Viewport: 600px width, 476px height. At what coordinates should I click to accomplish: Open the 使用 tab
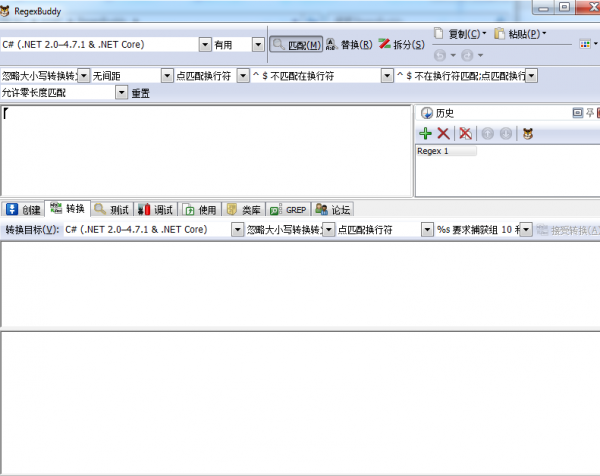200,210
